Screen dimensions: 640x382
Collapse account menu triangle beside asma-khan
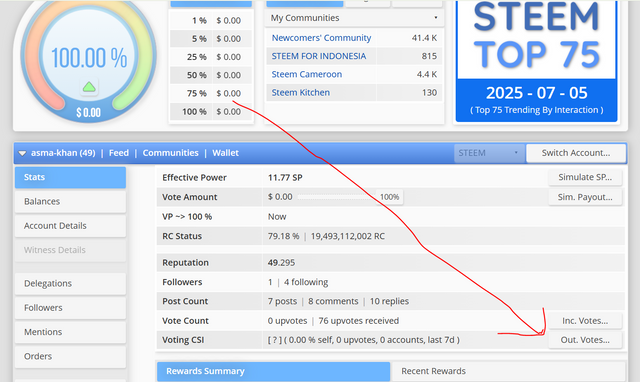click(x=22, y=153)
